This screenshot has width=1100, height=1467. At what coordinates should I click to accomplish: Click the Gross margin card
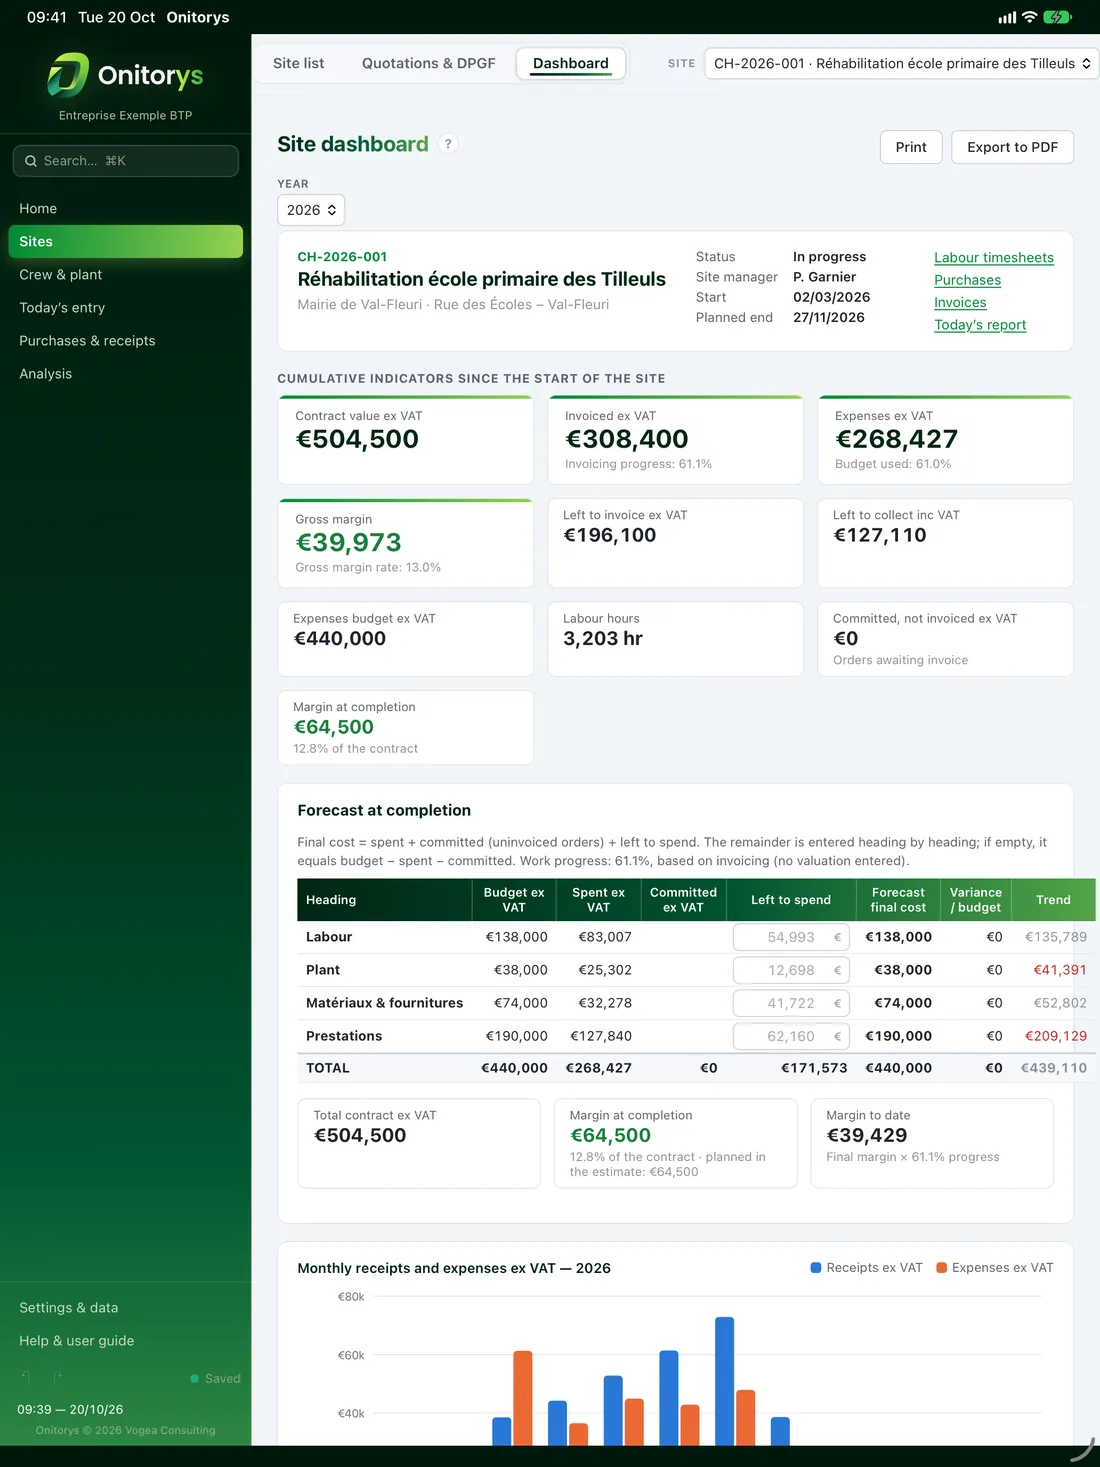(405, 543)
